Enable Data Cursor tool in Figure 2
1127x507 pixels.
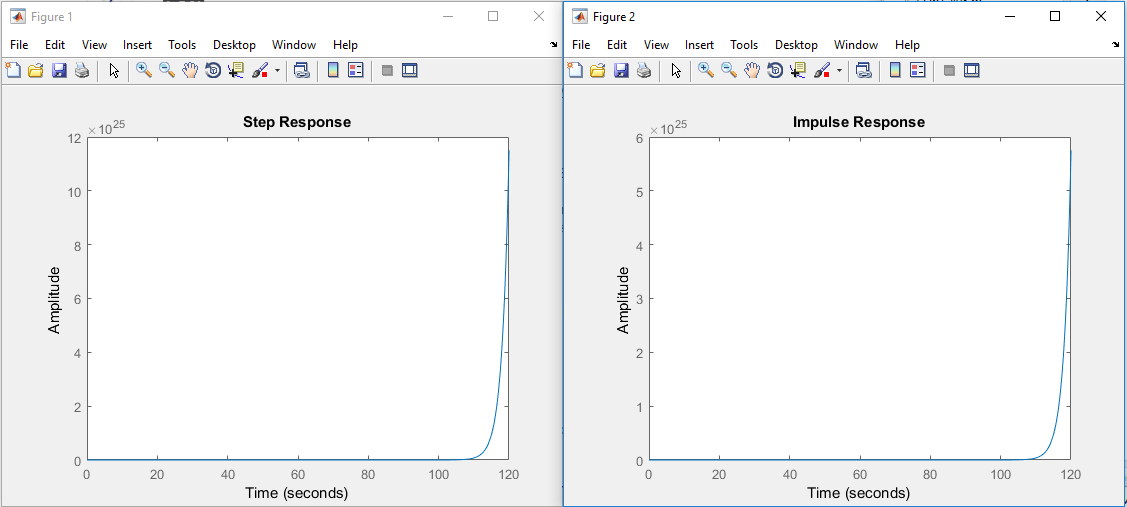tap(798, 70)
